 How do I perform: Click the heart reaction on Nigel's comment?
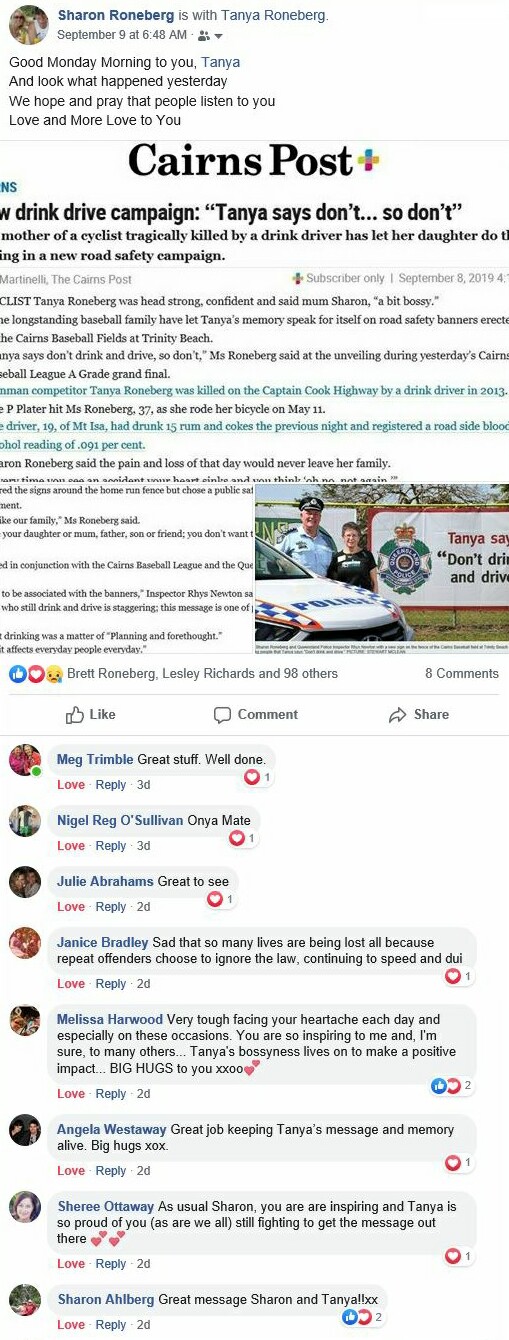click(237, 838)
